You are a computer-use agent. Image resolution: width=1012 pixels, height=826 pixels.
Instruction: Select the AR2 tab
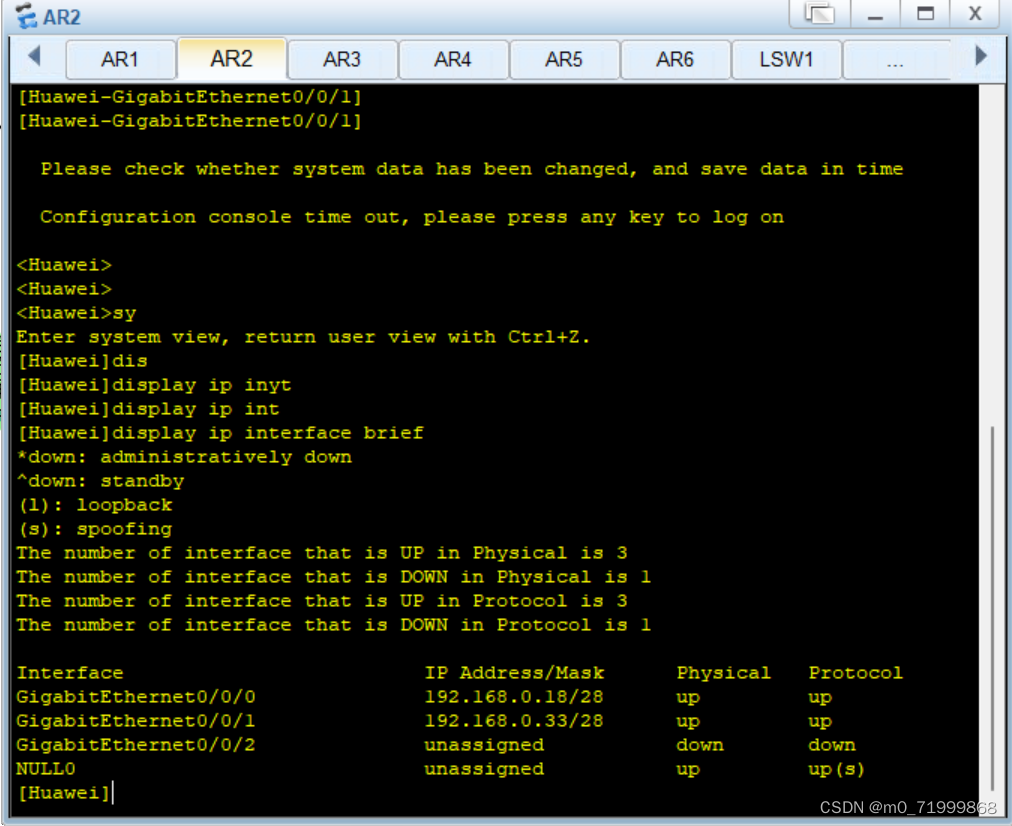pos(232,59)
